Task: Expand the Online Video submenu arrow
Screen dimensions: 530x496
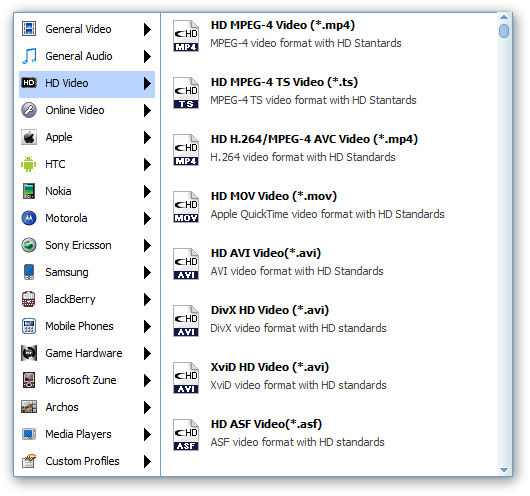Action: 147,110
